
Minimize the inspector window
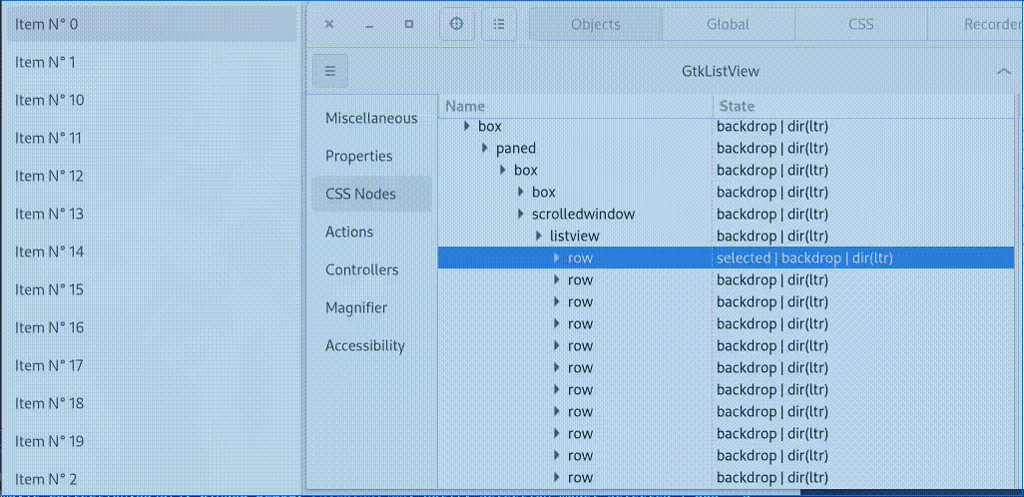tap(369, 24)
